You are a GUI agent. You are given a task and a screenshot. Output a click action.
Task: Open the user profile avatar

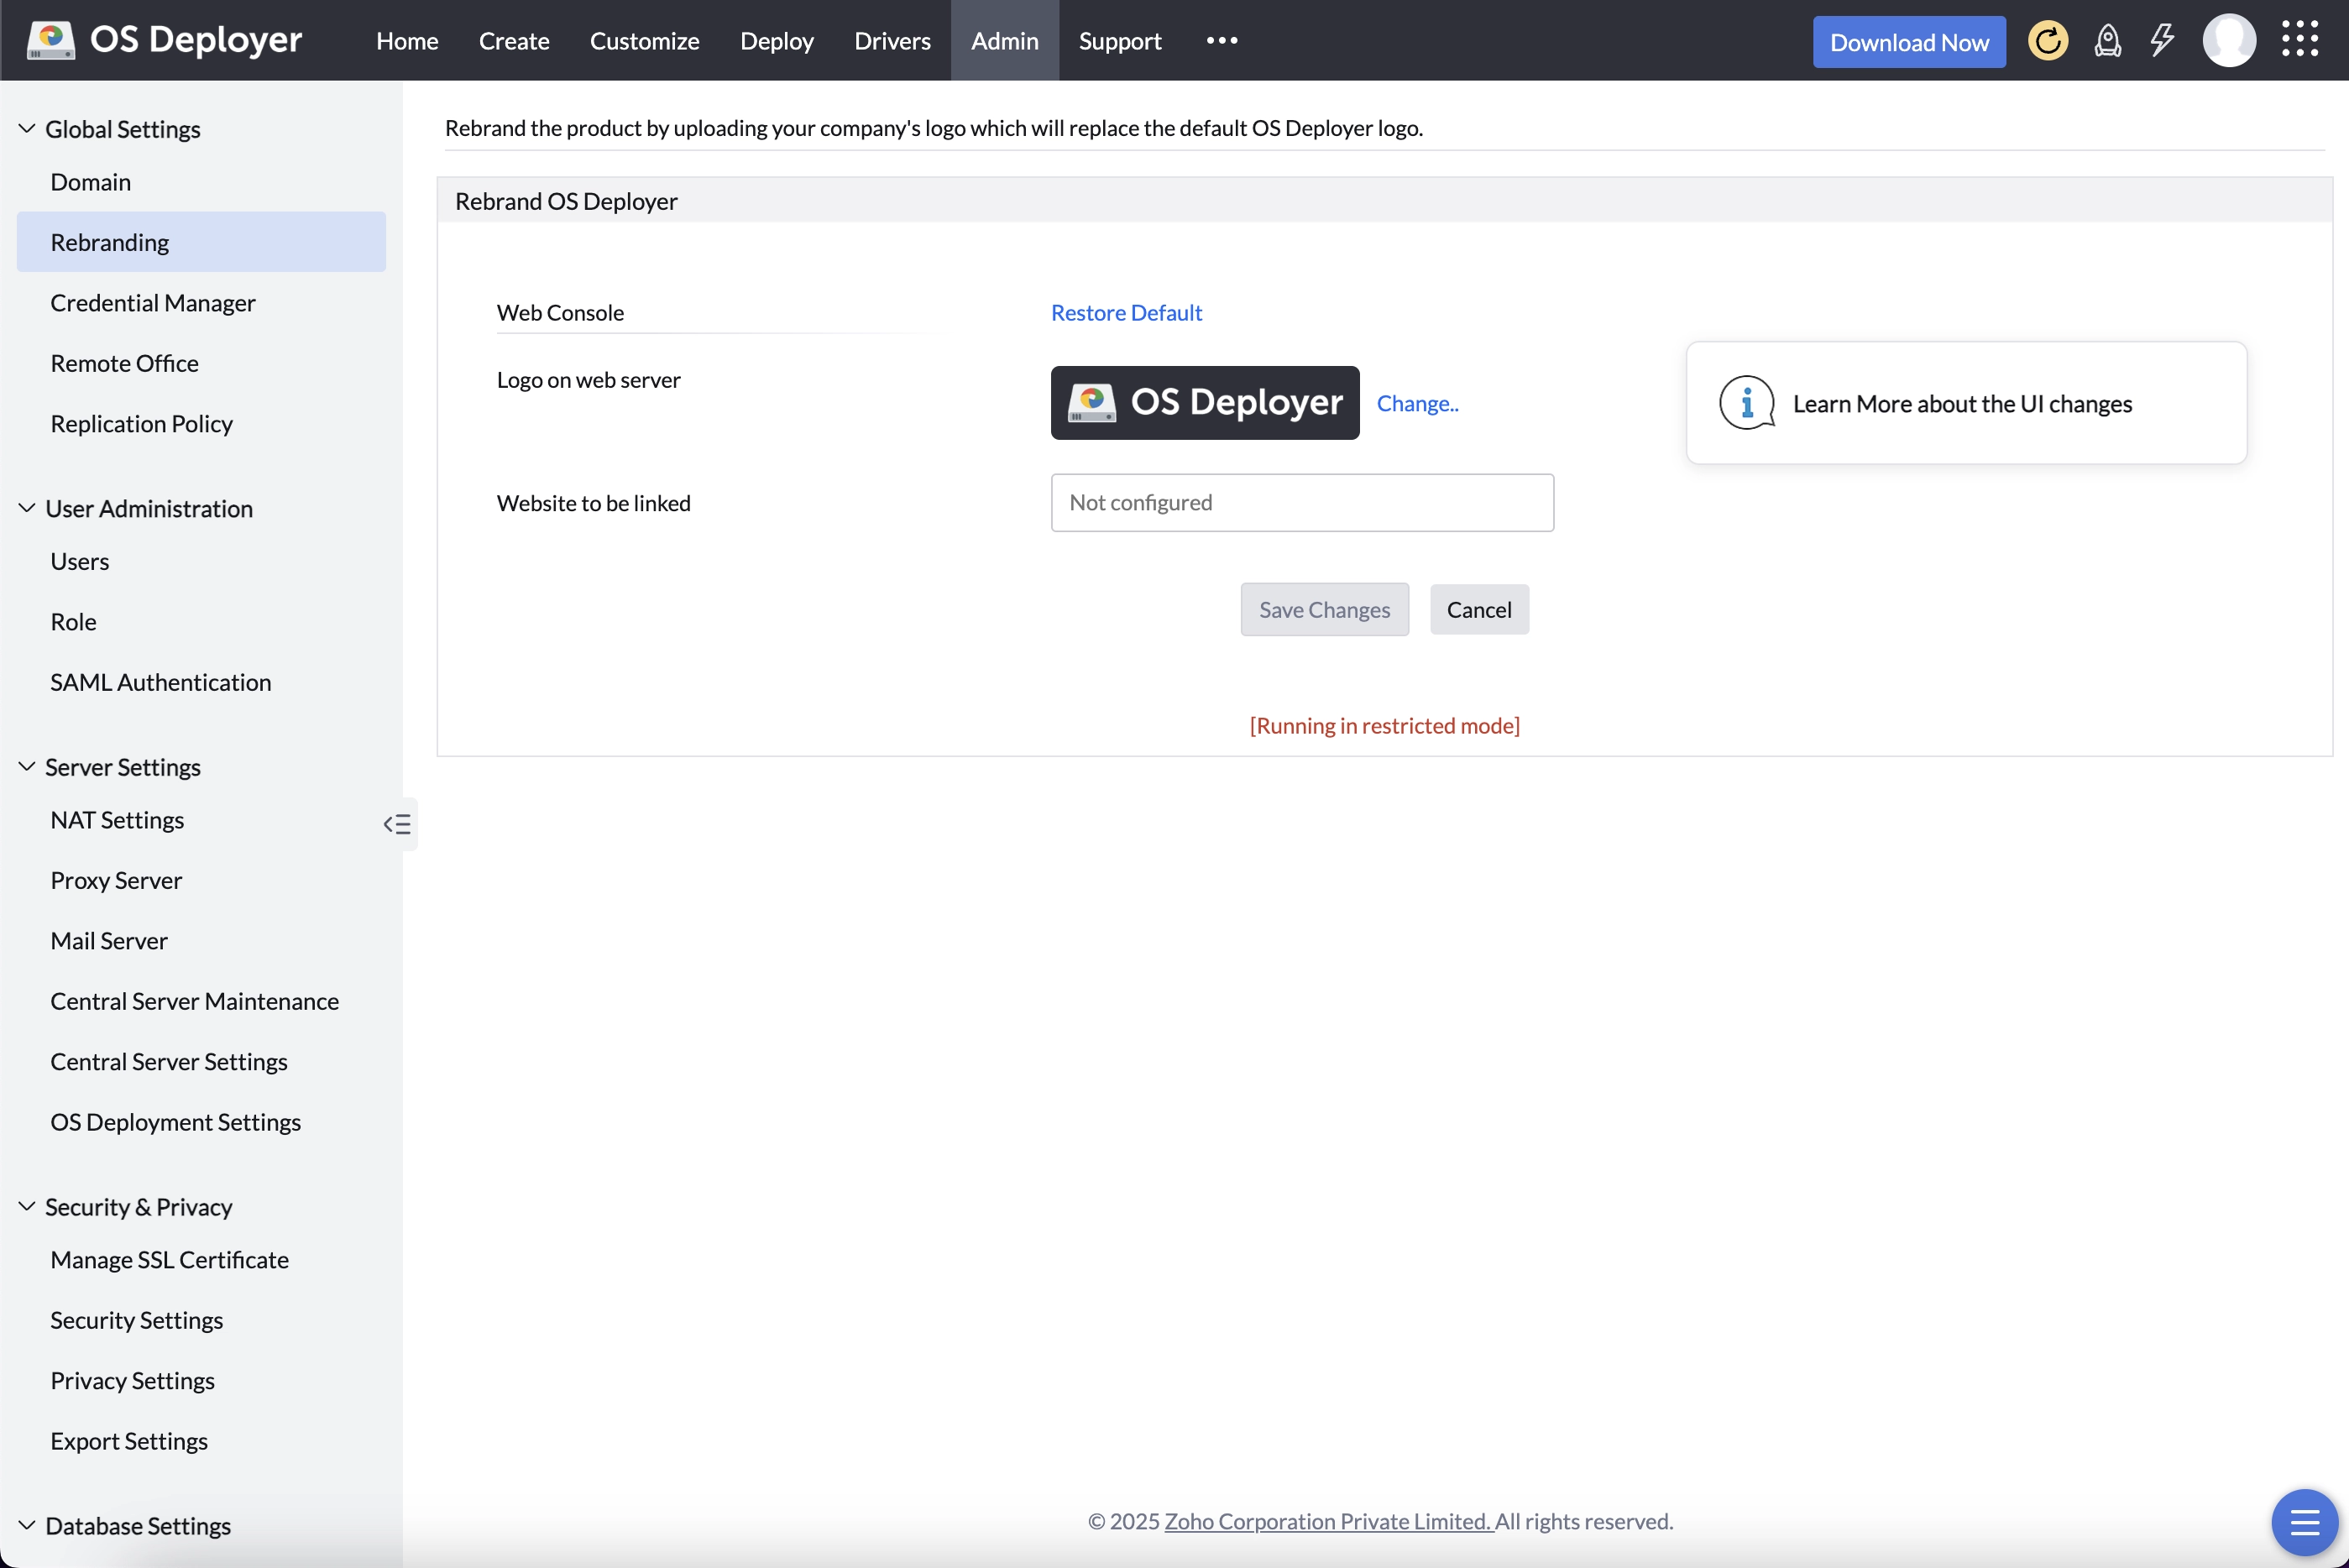pyautogui.click(x=2230, y=39)
